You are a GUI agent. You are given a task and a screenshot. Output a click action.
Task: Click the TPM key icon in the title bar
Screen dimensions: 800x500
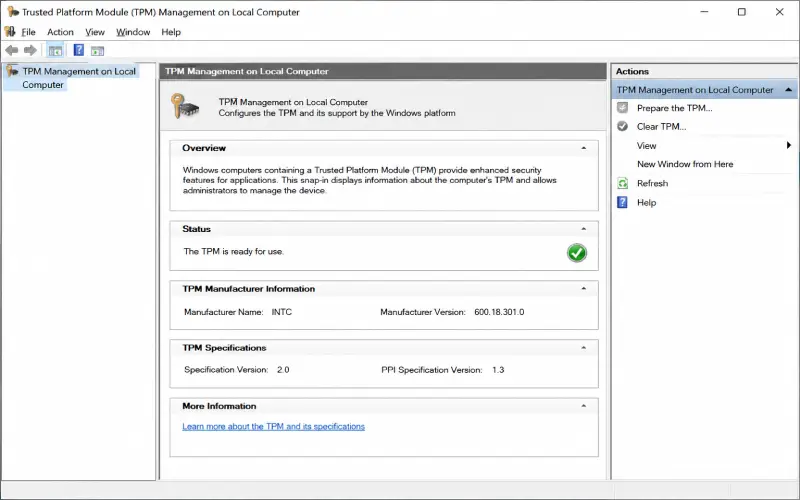(x=13, y=12)
